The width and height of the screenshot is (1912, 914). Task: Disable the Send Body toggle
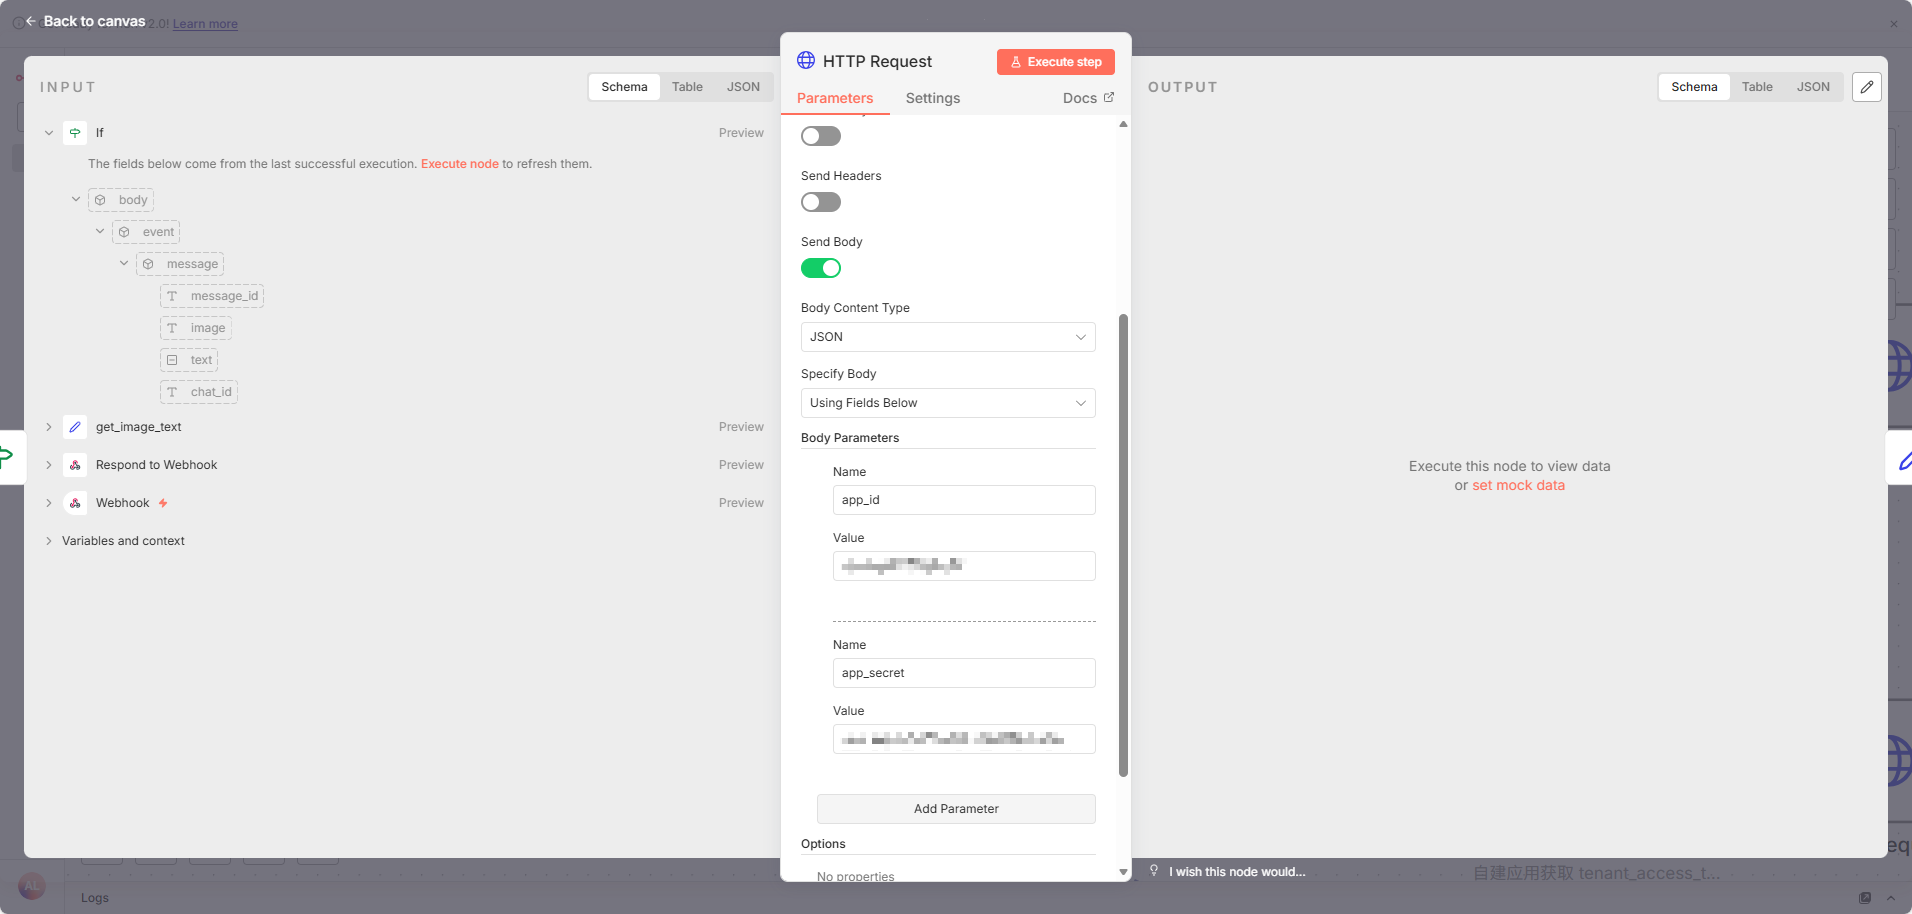[820, 268]
